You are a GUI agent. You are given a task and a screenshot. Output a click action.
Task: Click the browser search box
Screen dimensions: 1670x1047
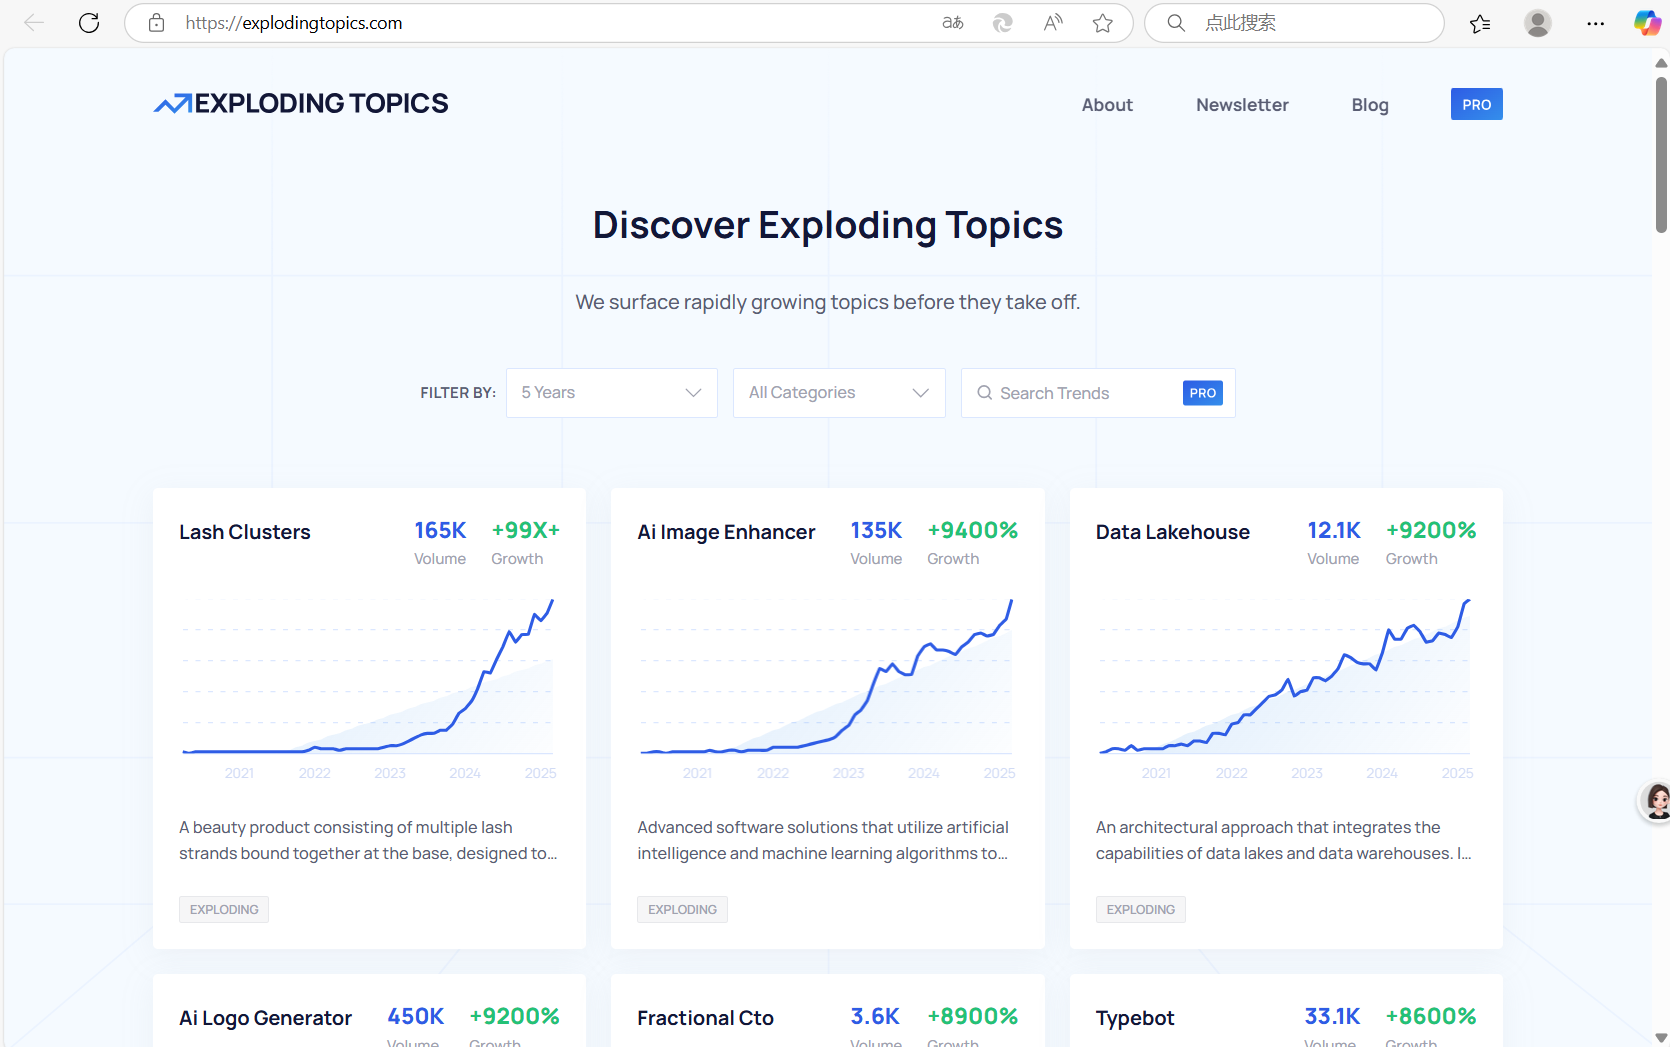(x=1294, y=23)
